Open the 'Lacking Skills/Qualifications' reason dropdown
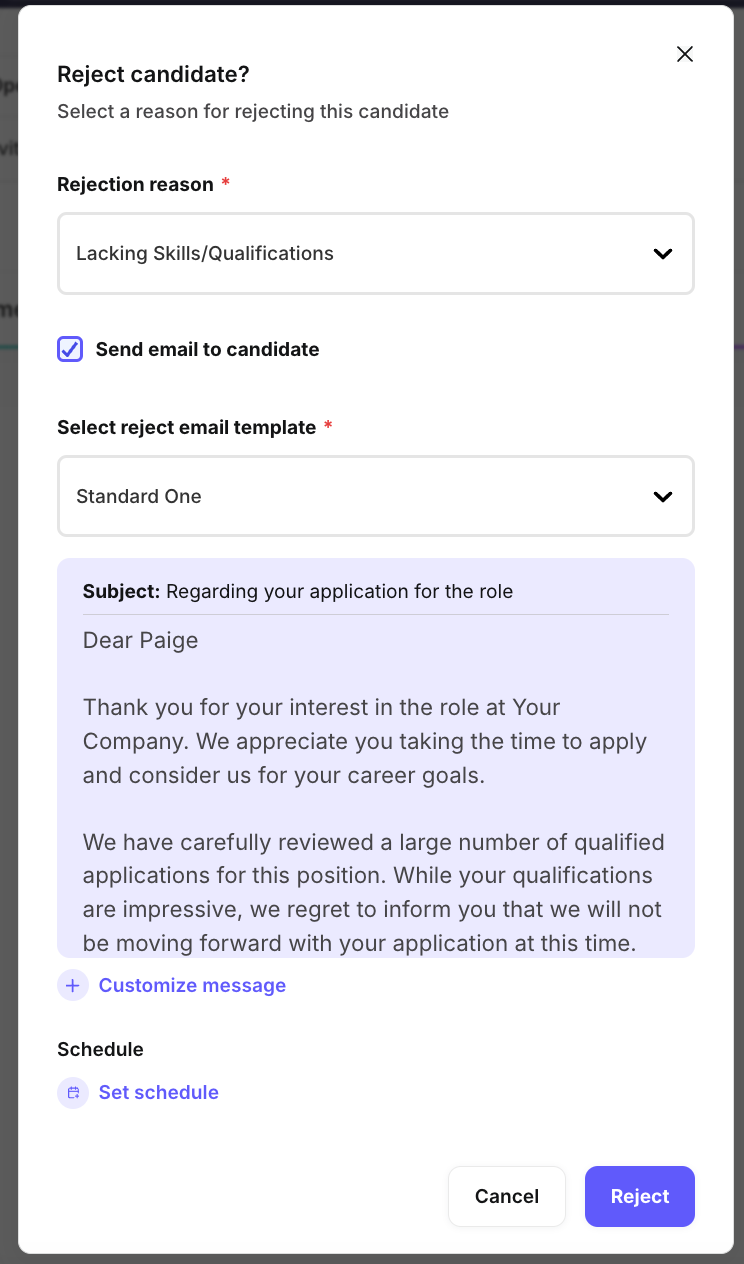 (375, 254)
